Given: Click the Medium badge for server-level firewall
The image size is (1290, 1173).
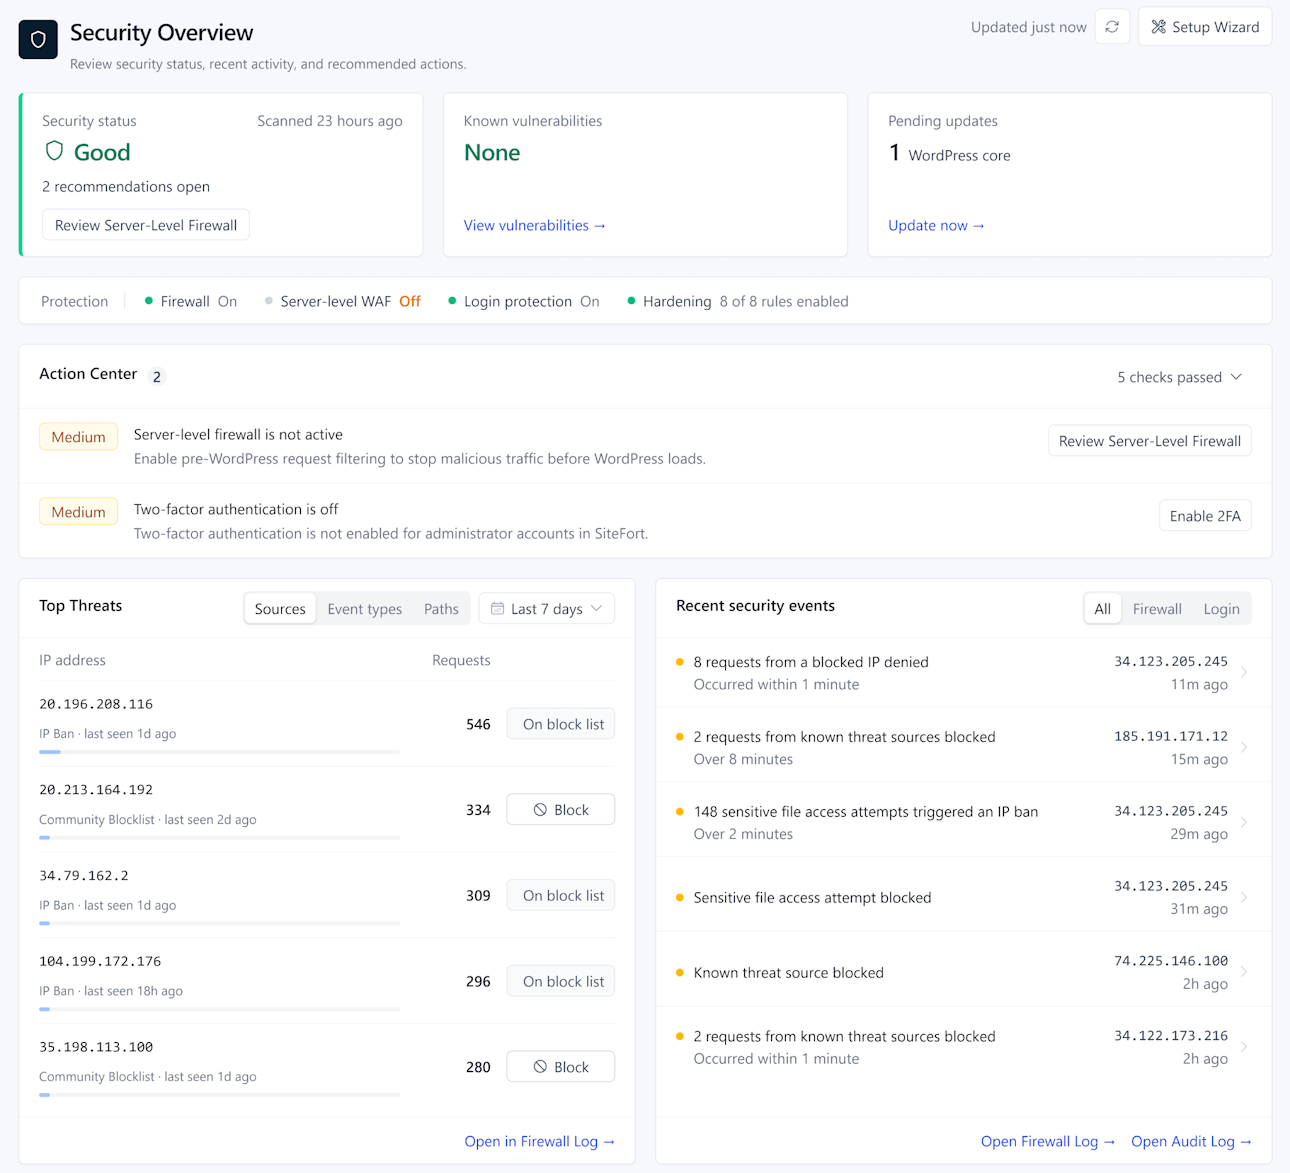Looking at the screenshot, I should point(78,437).
